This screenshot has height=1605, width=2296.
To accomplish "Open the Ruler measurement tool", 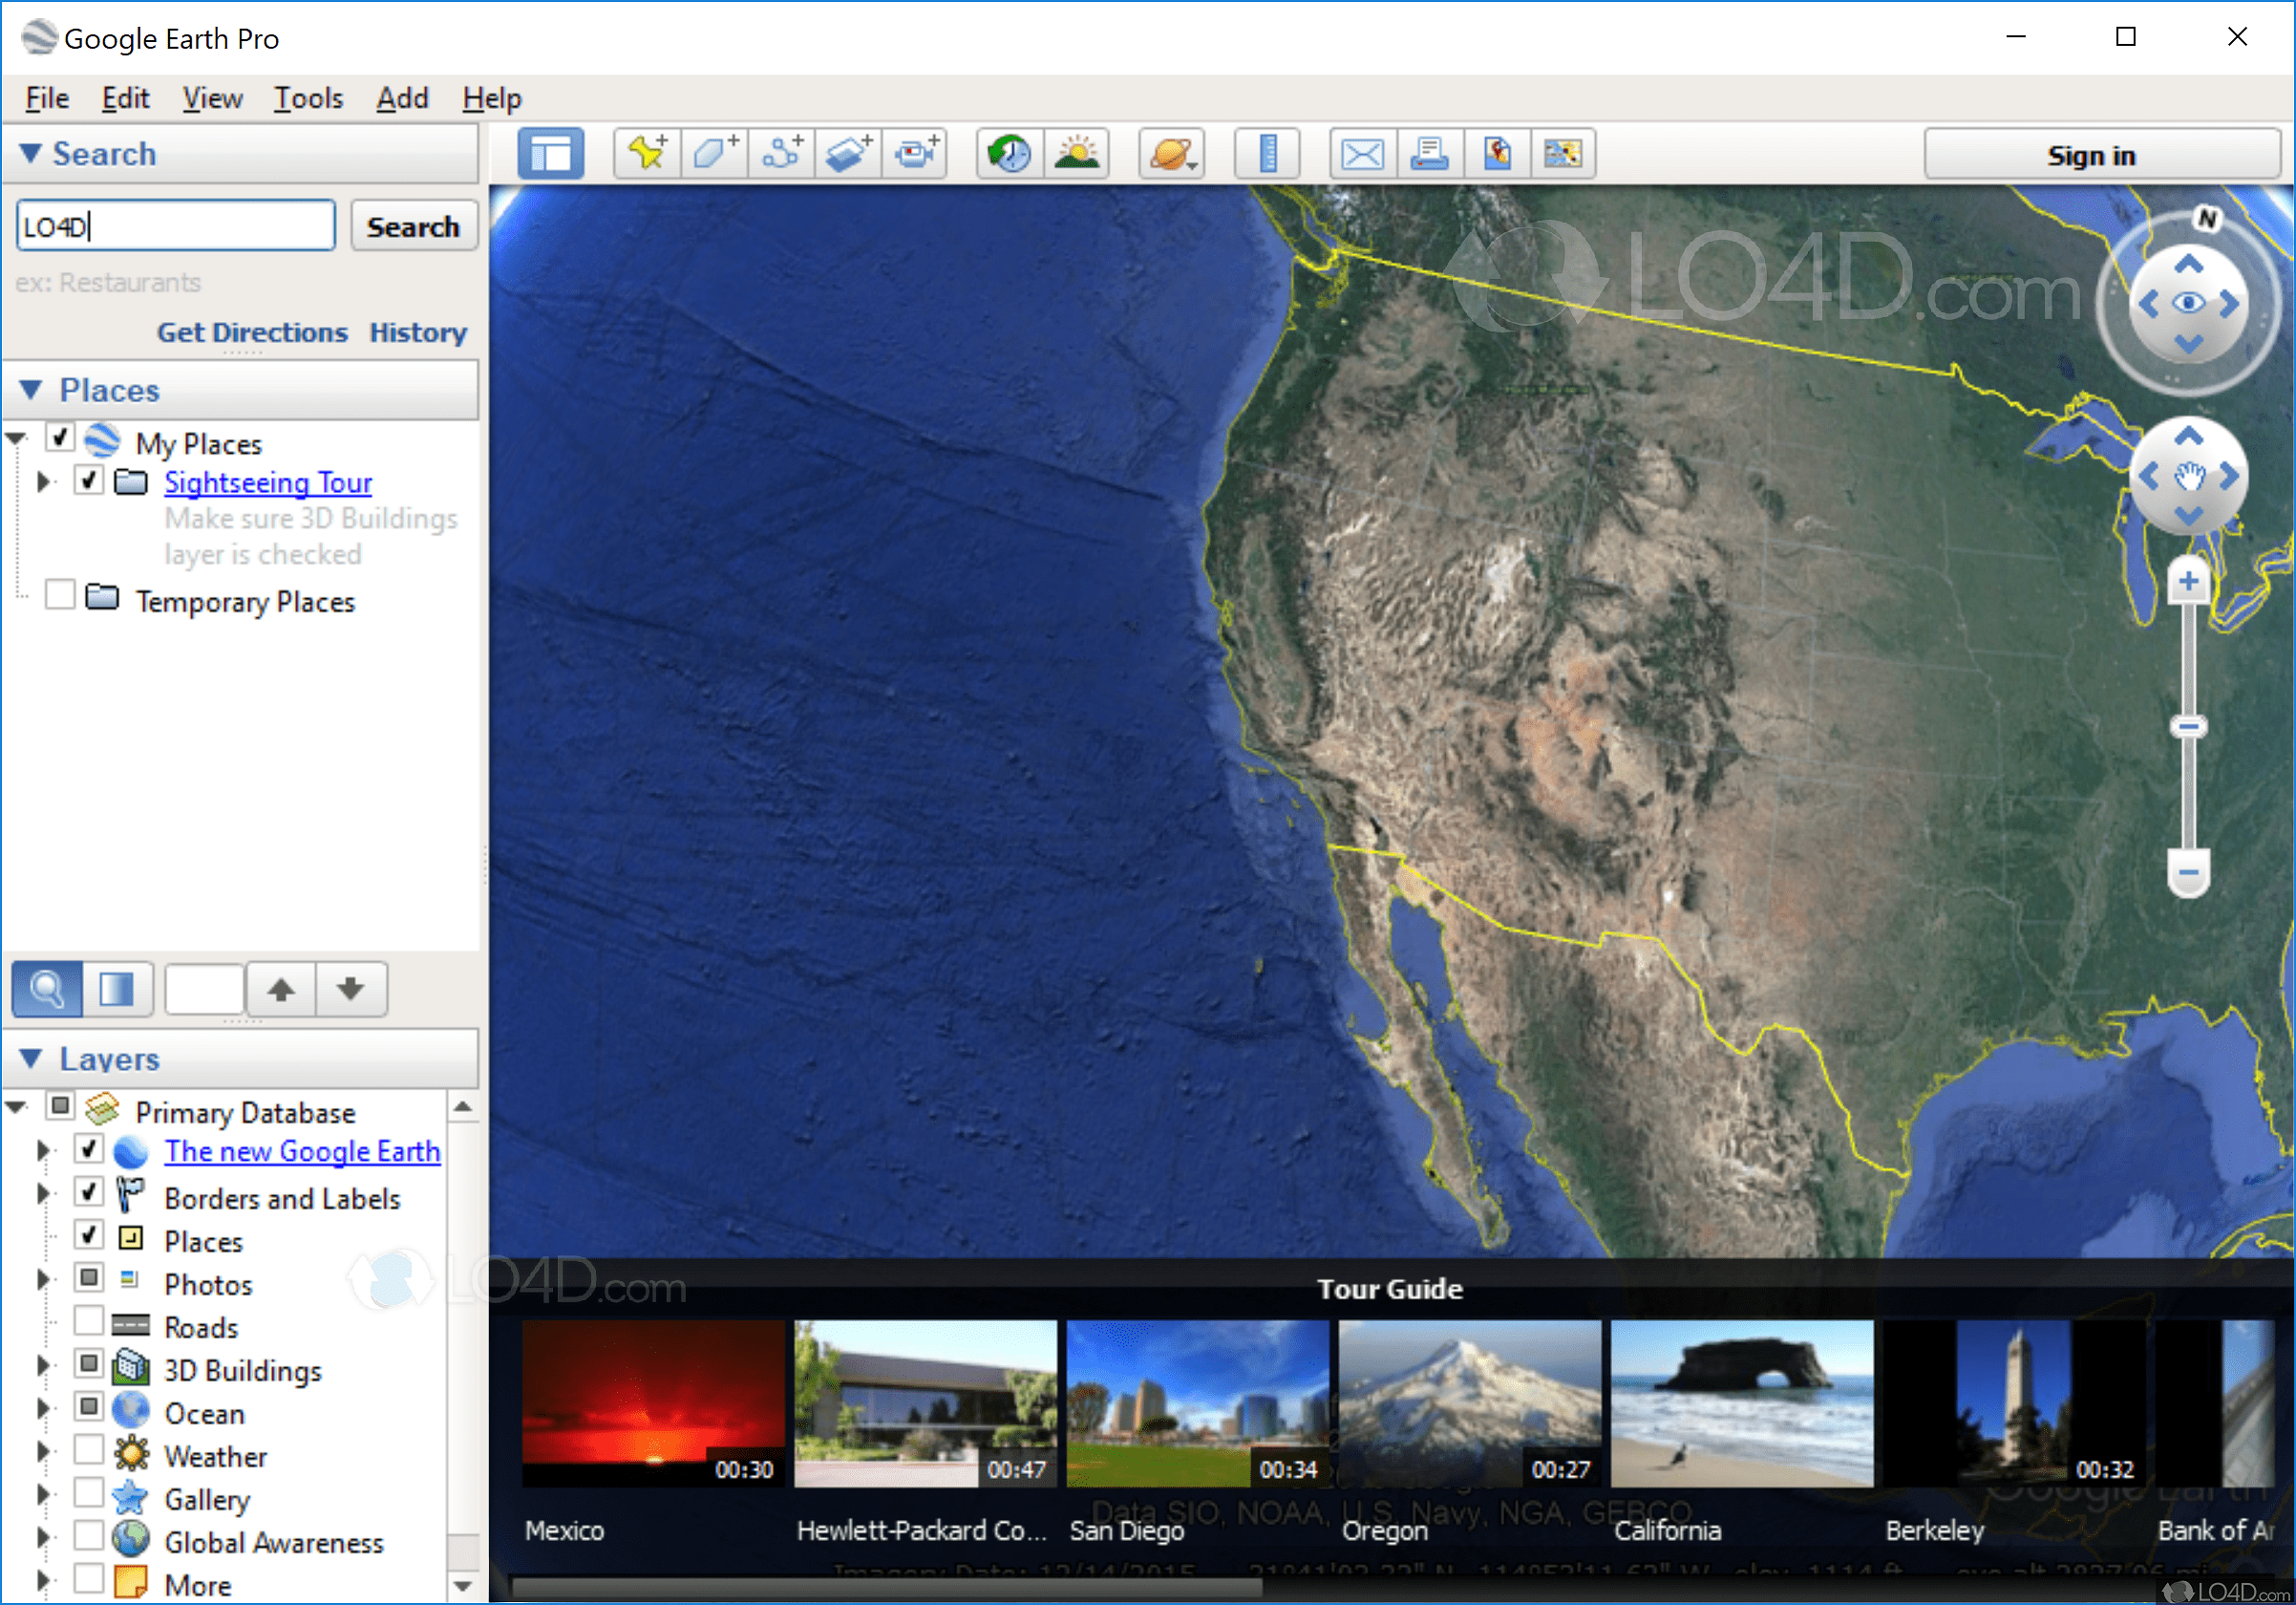I will (x=1267, y=152).
